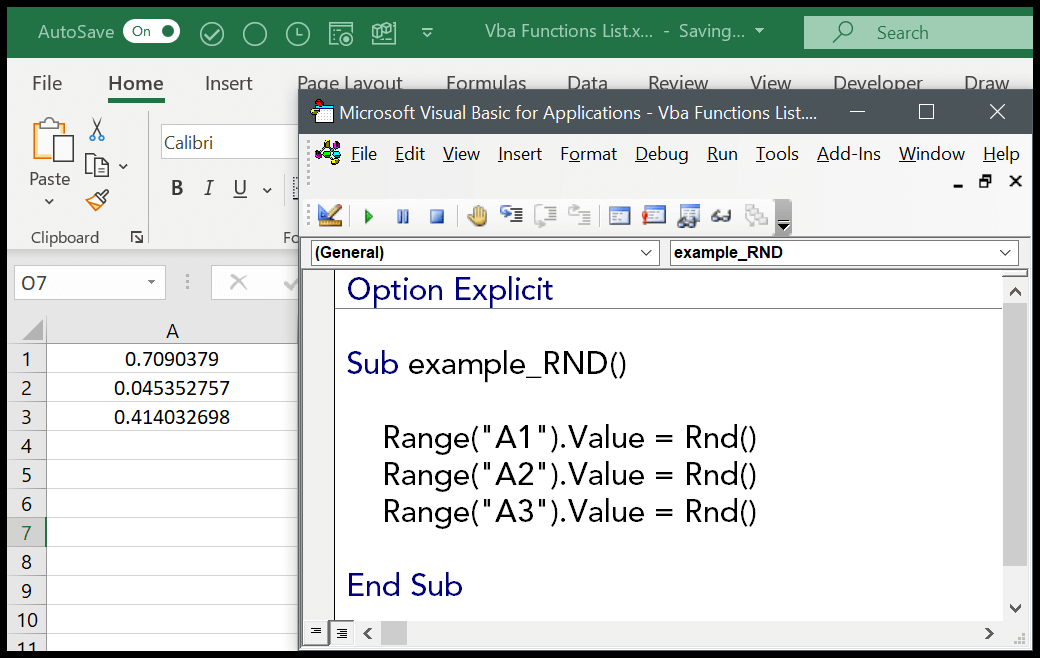Toggle Bold formatting in the ribbon
This screenshot has width=1040, height=658.
point(177,188)
